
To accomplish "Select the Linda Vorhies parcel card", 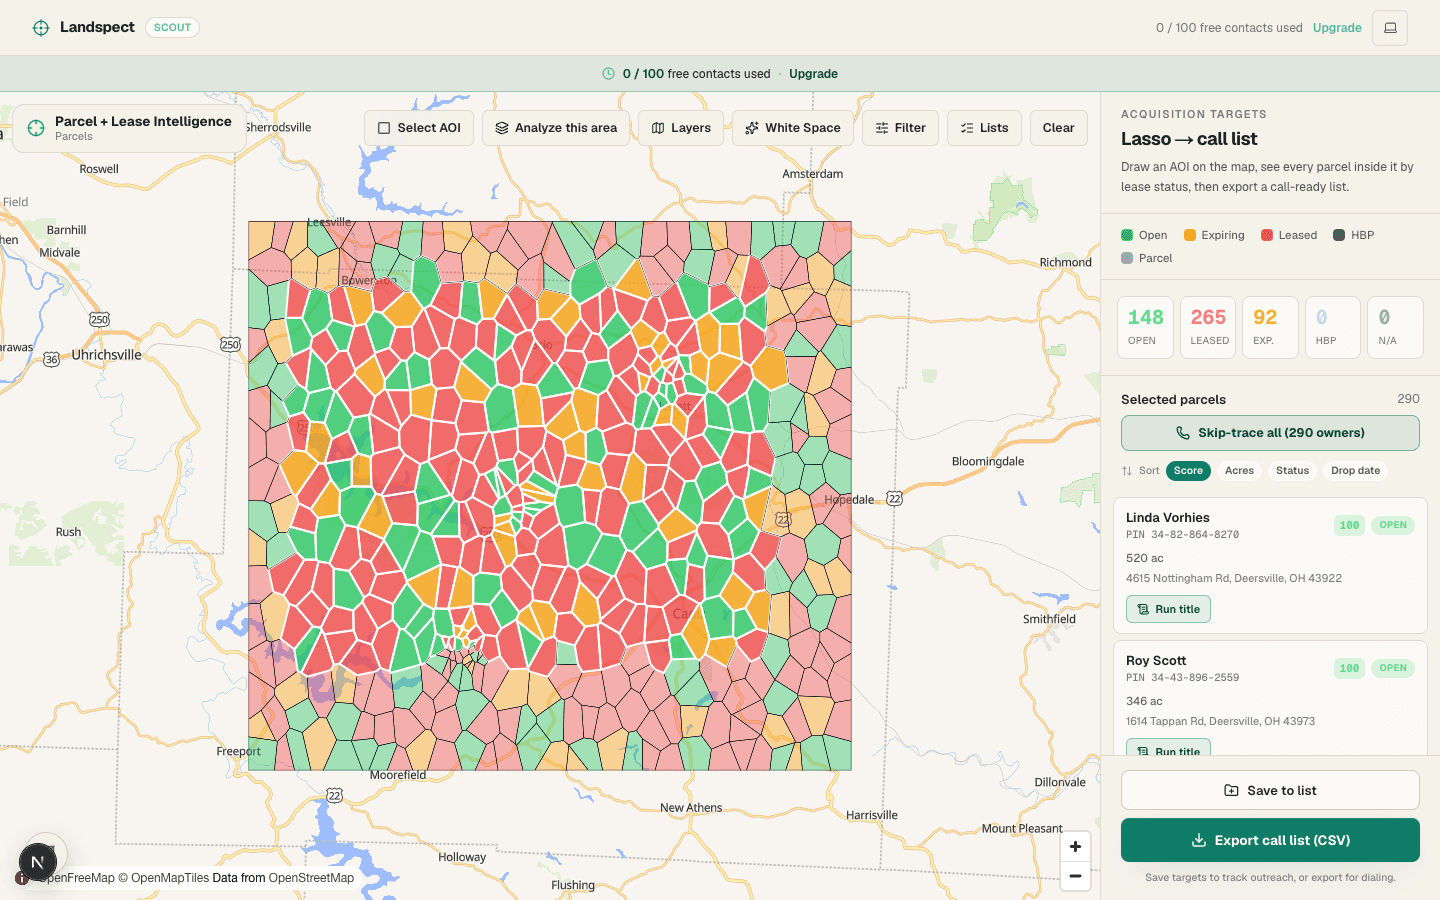I will tap(1270, 565).
